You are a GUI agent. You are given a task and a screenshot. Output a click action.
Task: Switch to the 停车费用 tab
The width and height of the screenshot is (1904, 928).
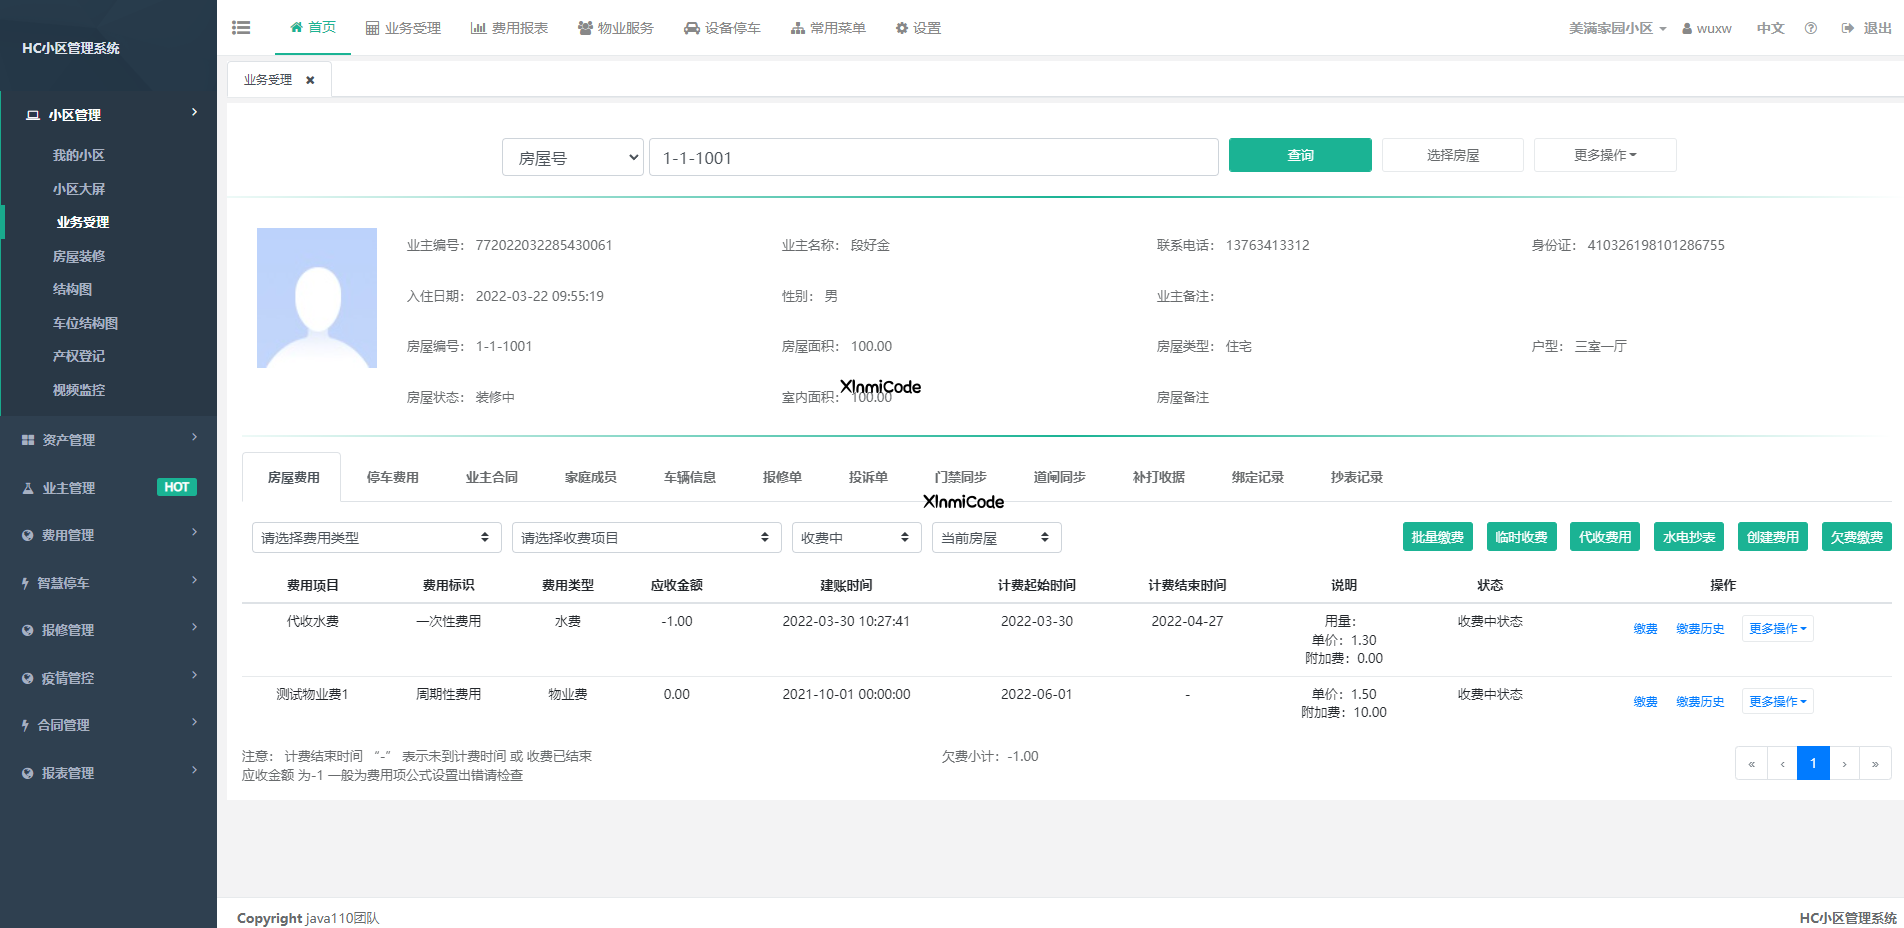[393, 477]
